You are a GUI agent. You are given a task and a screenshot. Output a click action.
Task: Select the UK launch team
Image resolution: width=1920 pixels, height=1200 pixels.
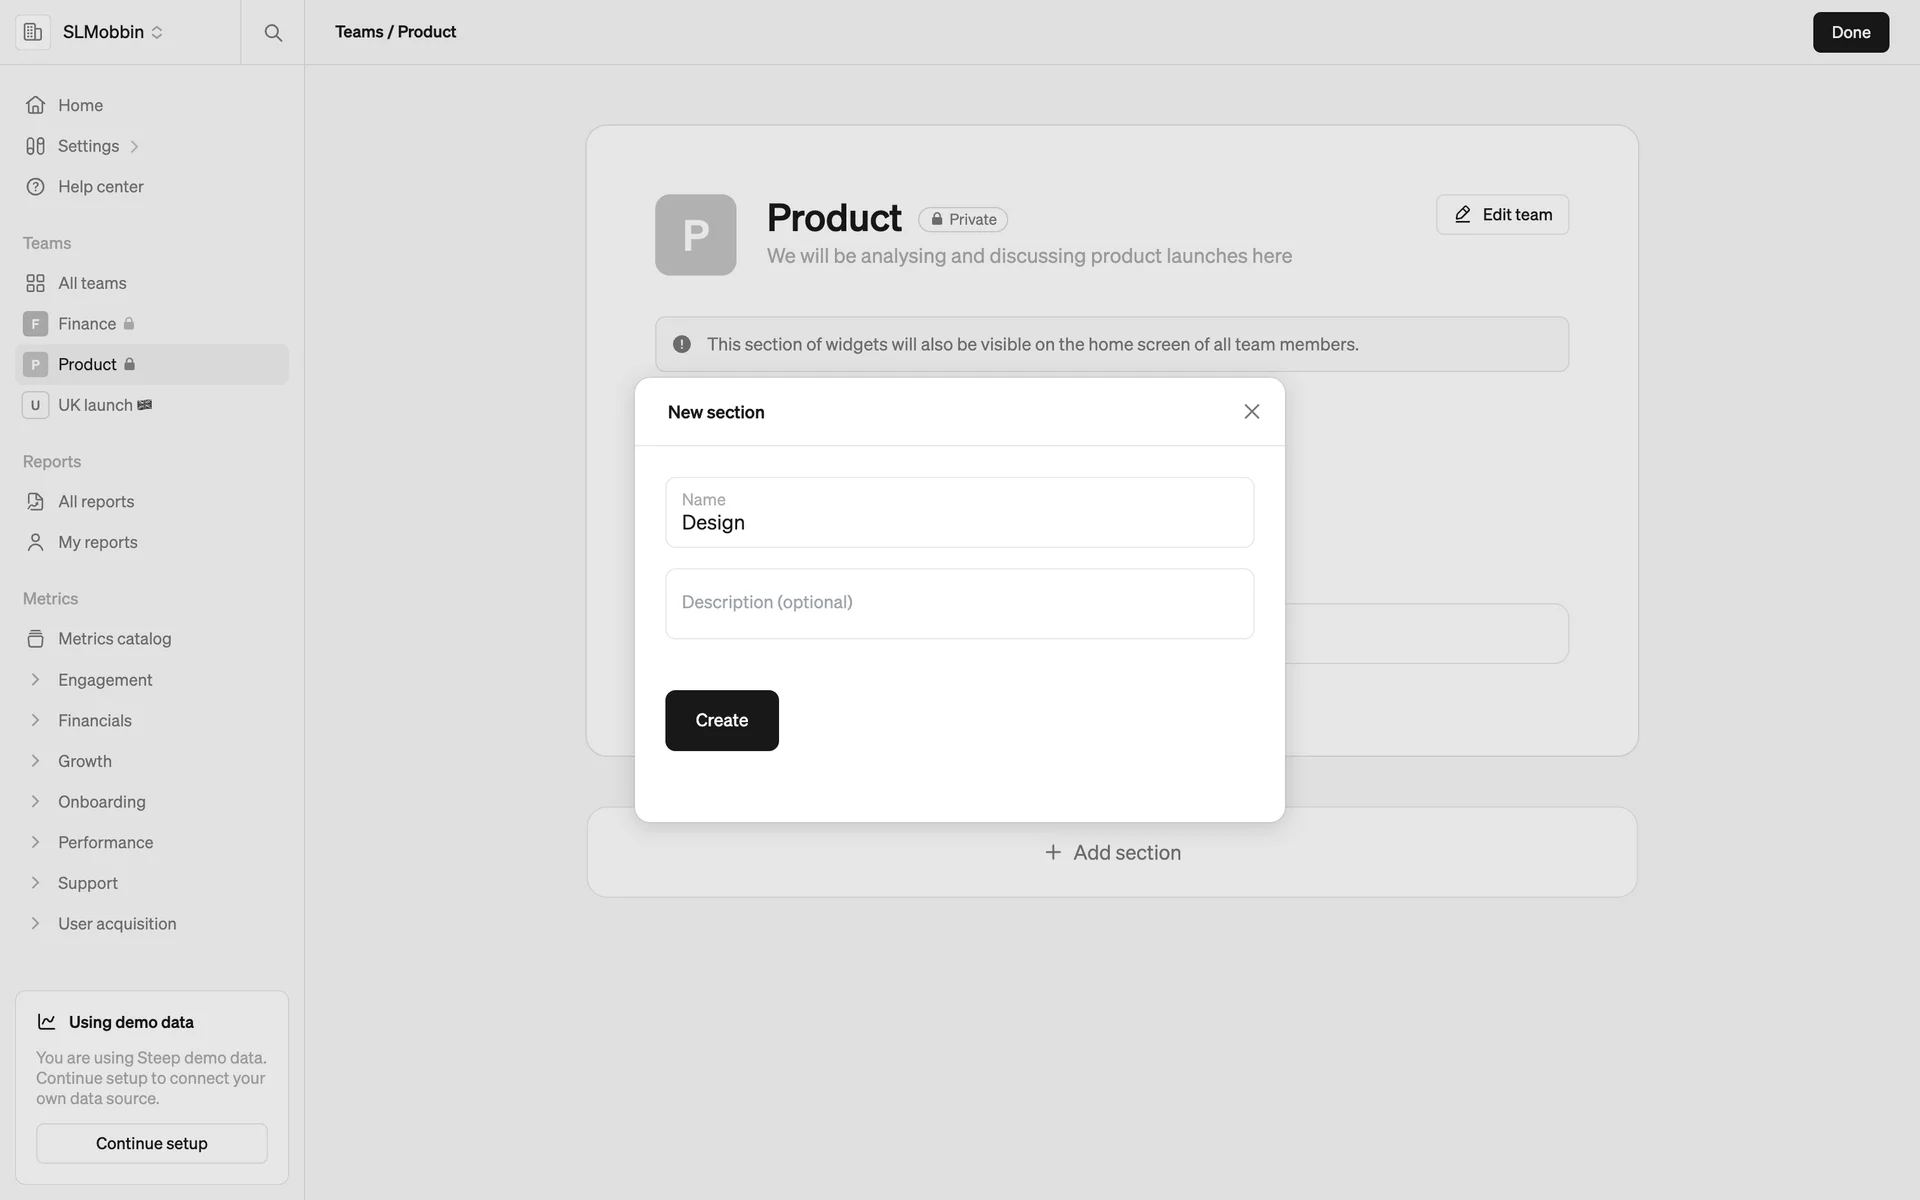coord(95,405)
